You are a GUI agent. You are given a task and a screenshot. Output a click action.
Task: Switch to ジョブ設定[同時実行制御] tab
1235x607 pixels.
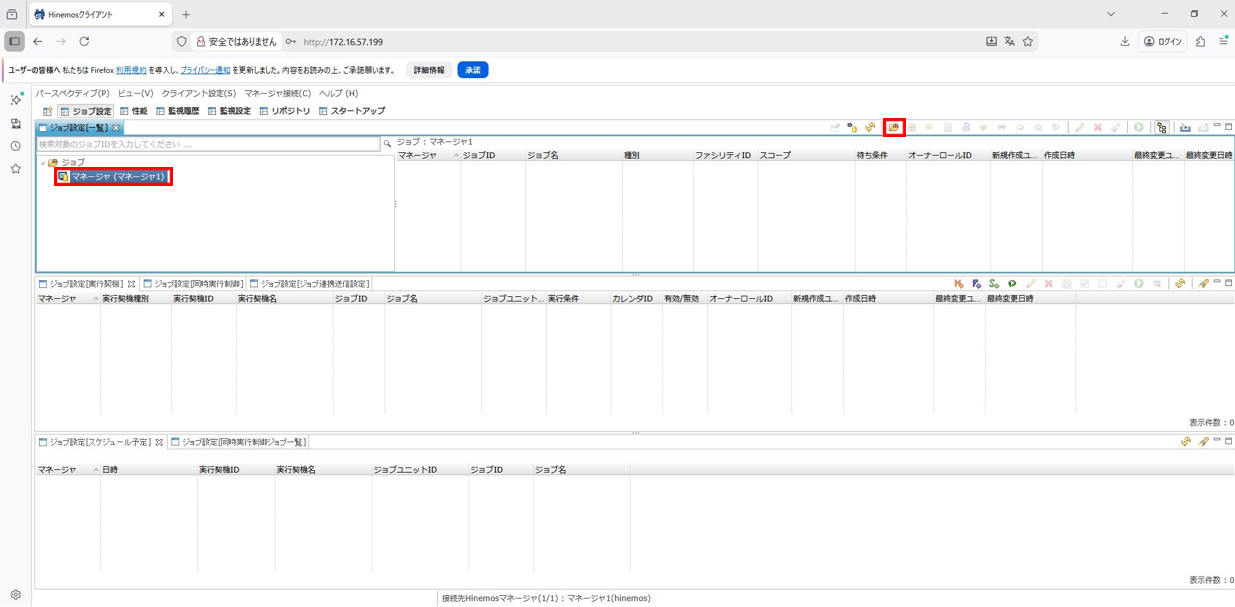[193, 284]
